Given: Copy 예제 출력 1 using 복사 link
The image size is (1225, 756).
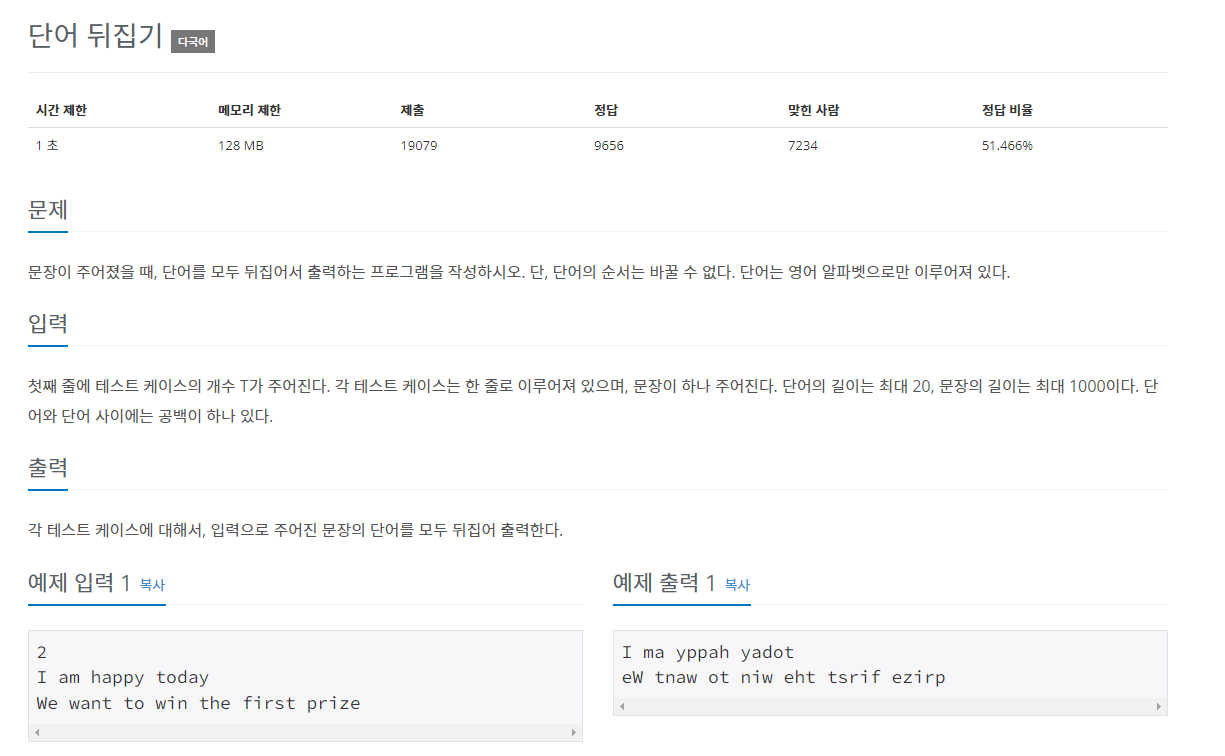Looking at the screenshot, I should (x=737, y=584).
